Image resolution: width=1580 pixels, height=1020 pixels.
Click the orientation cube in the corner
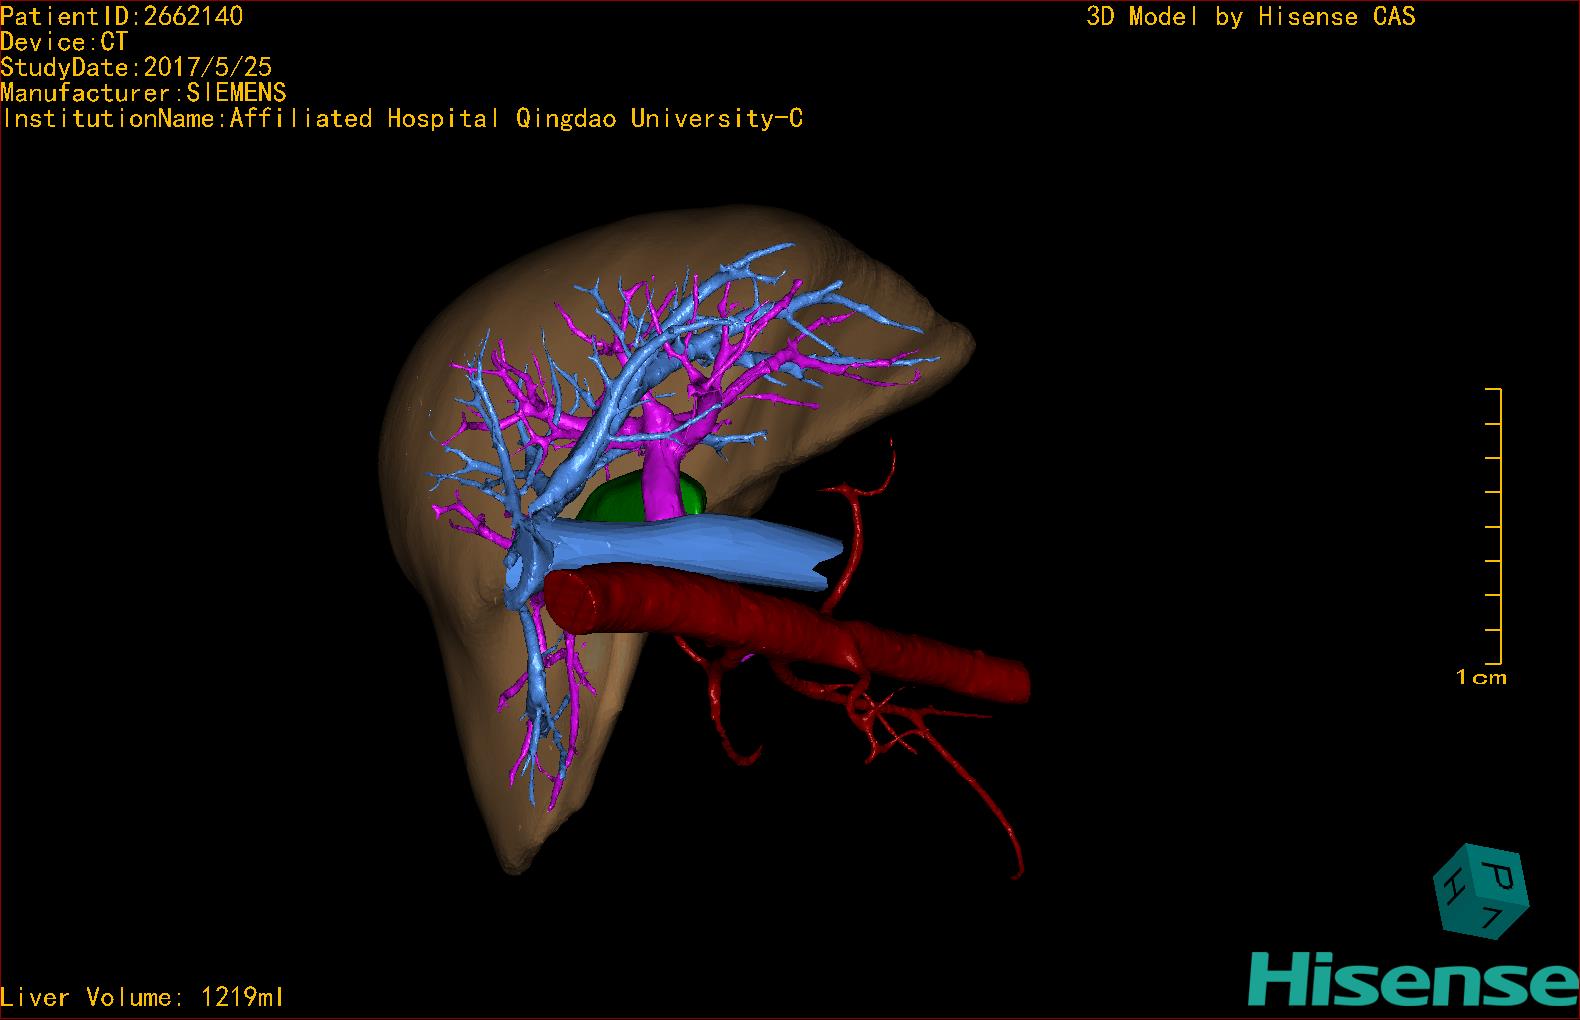(1481, 891)
